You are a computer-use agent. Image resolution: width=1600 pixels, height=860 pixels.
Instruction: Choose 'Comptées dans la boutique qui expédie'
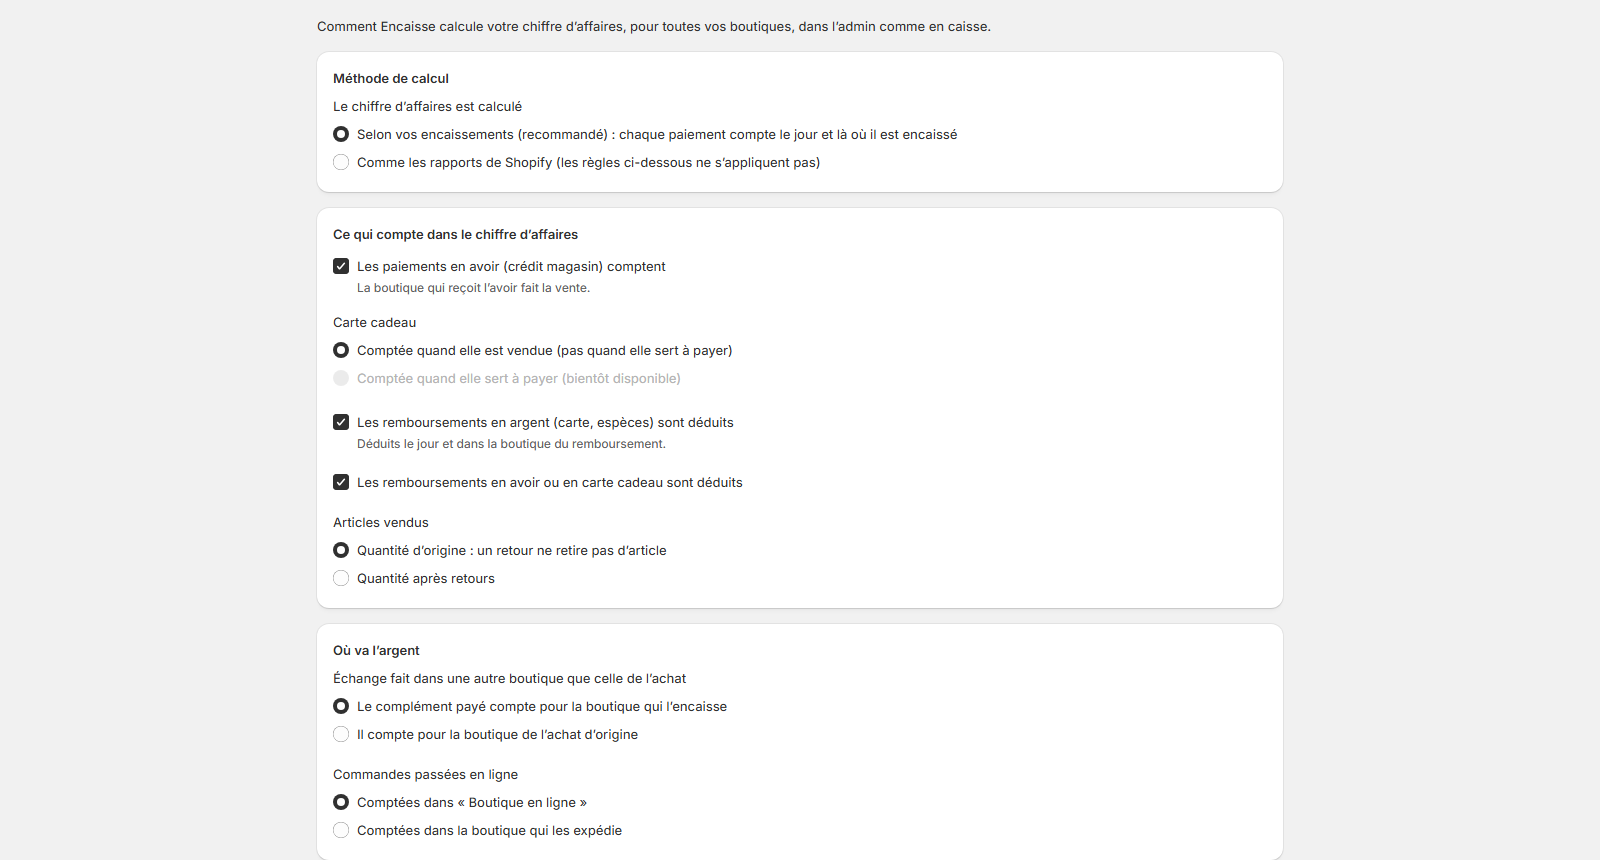[x=341, y=830]
